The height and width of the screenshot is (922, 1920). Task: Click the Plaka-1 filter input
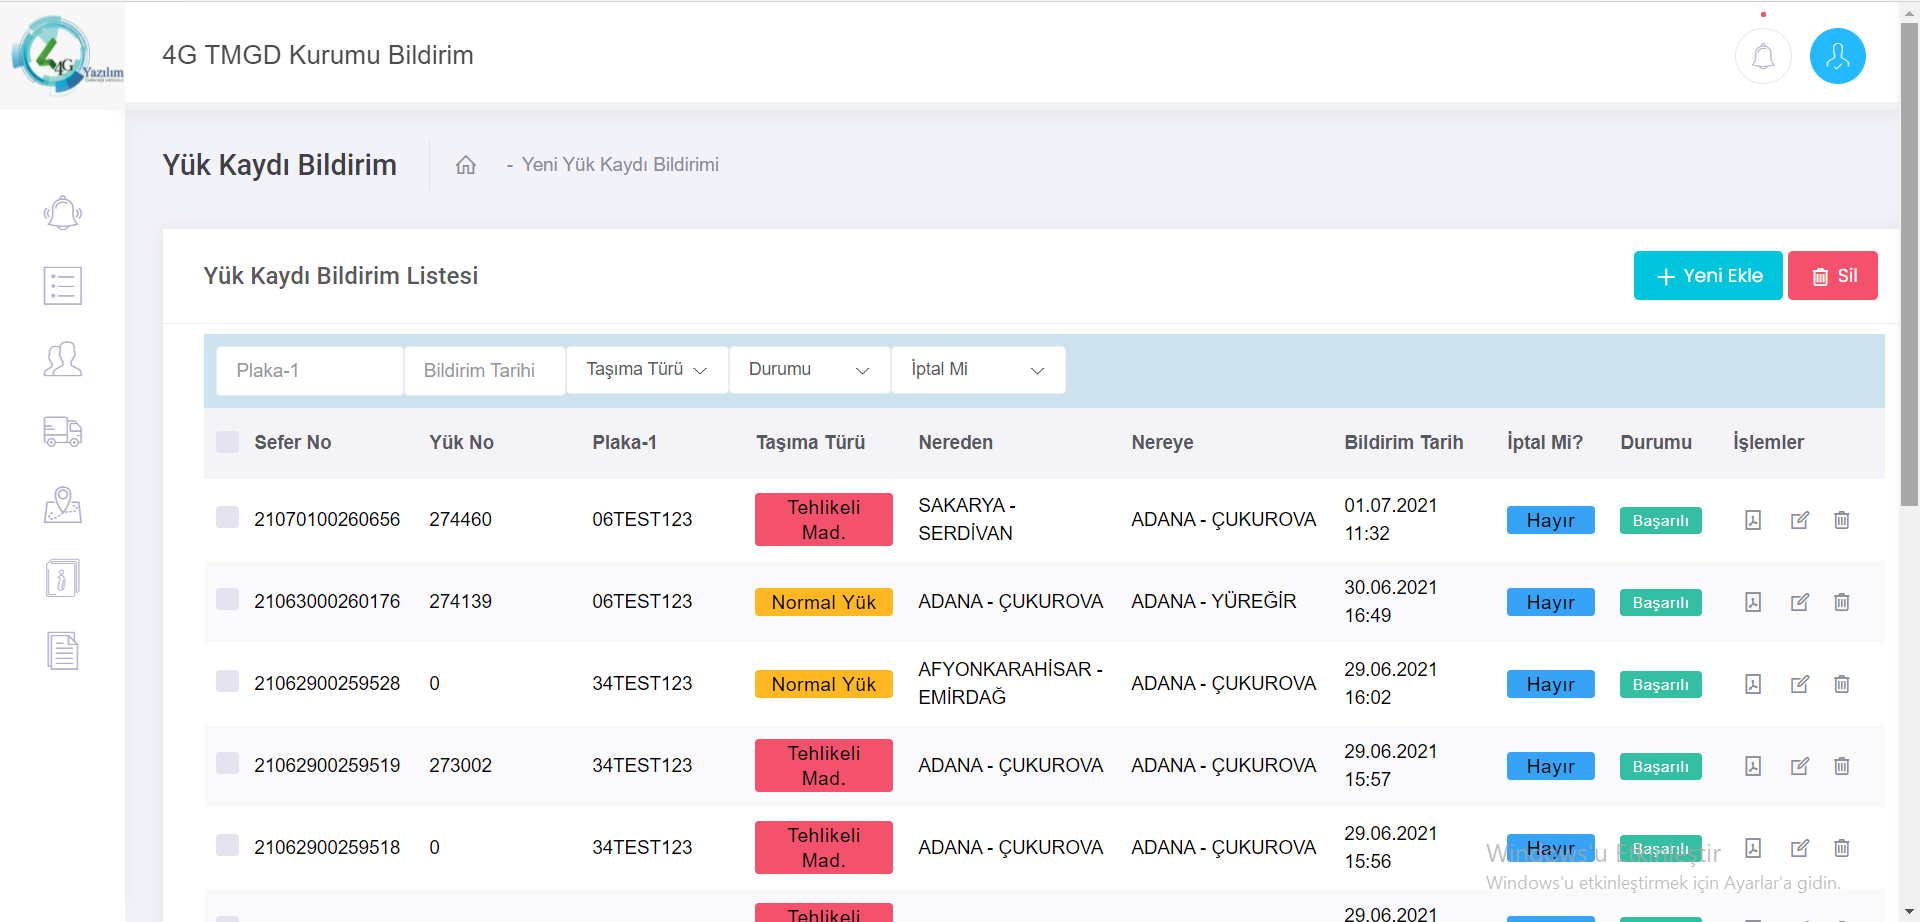(x=310, y=371)
